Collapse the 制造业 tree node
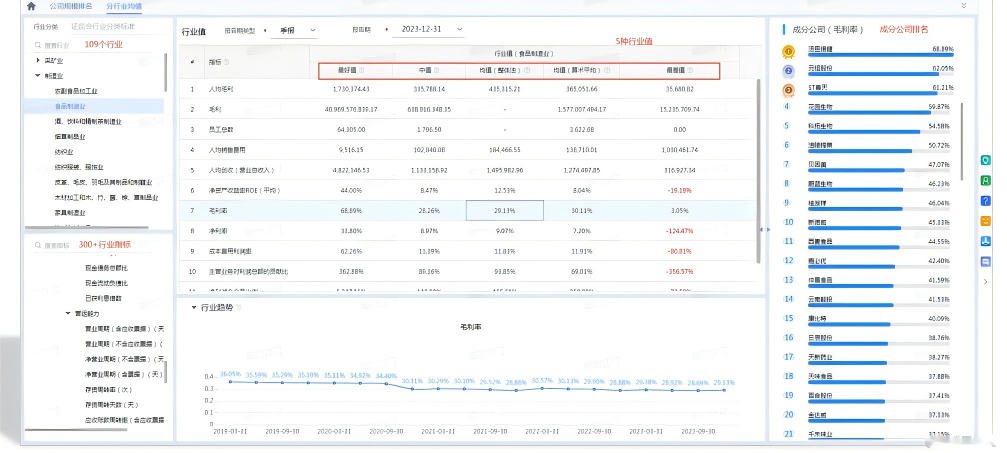 [x=36, y=75]
